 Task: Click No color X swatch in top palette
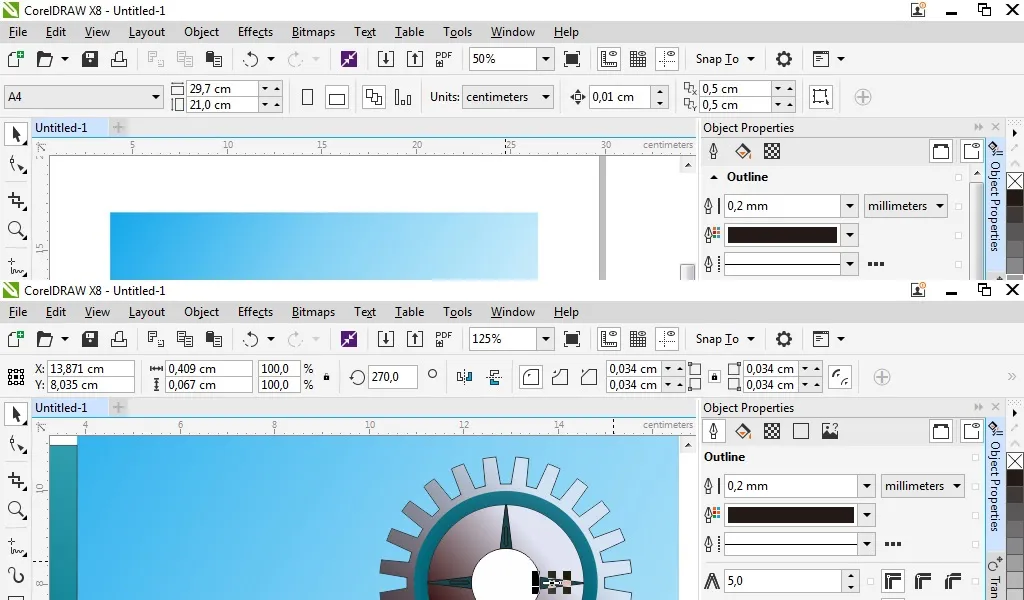(1014, 181)
